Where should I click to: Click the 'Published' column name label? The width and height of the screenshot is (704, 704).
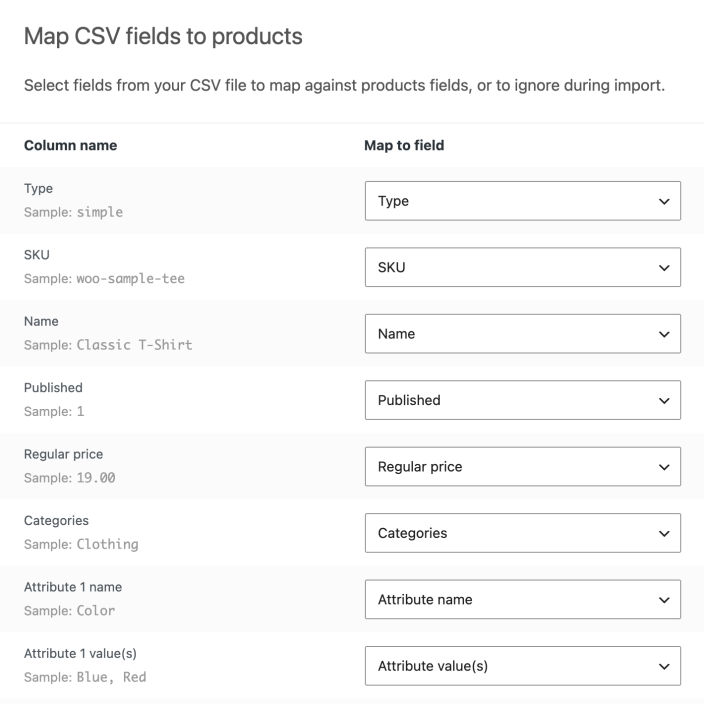(x=53, y=387)
